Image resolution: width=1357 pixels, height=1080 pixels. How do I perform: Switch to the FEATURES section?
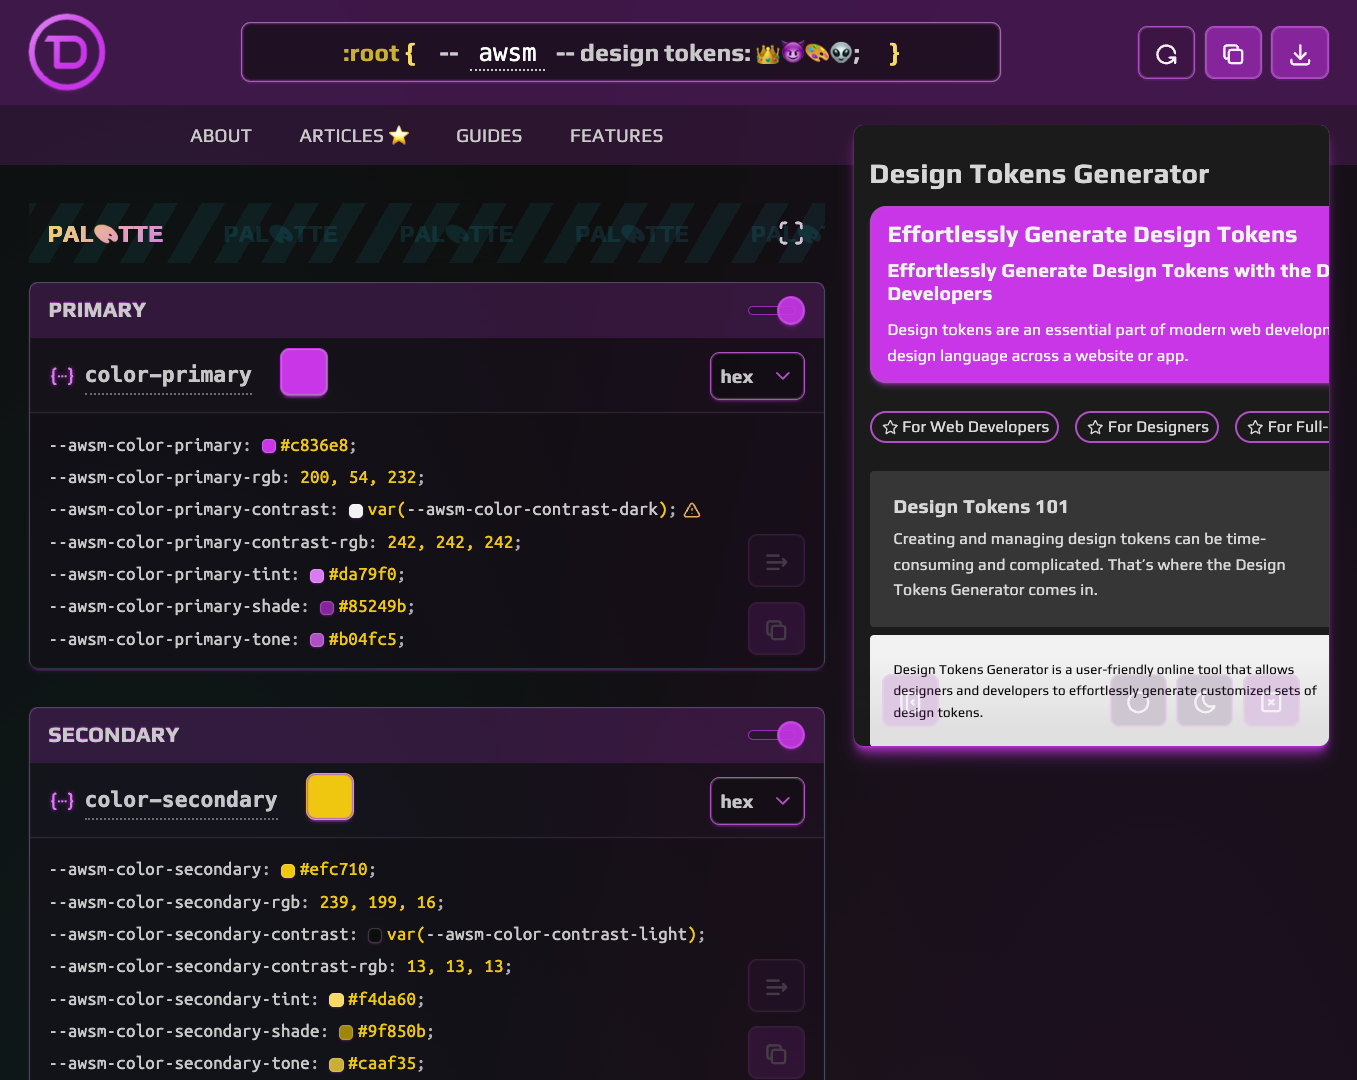point(616,135)
